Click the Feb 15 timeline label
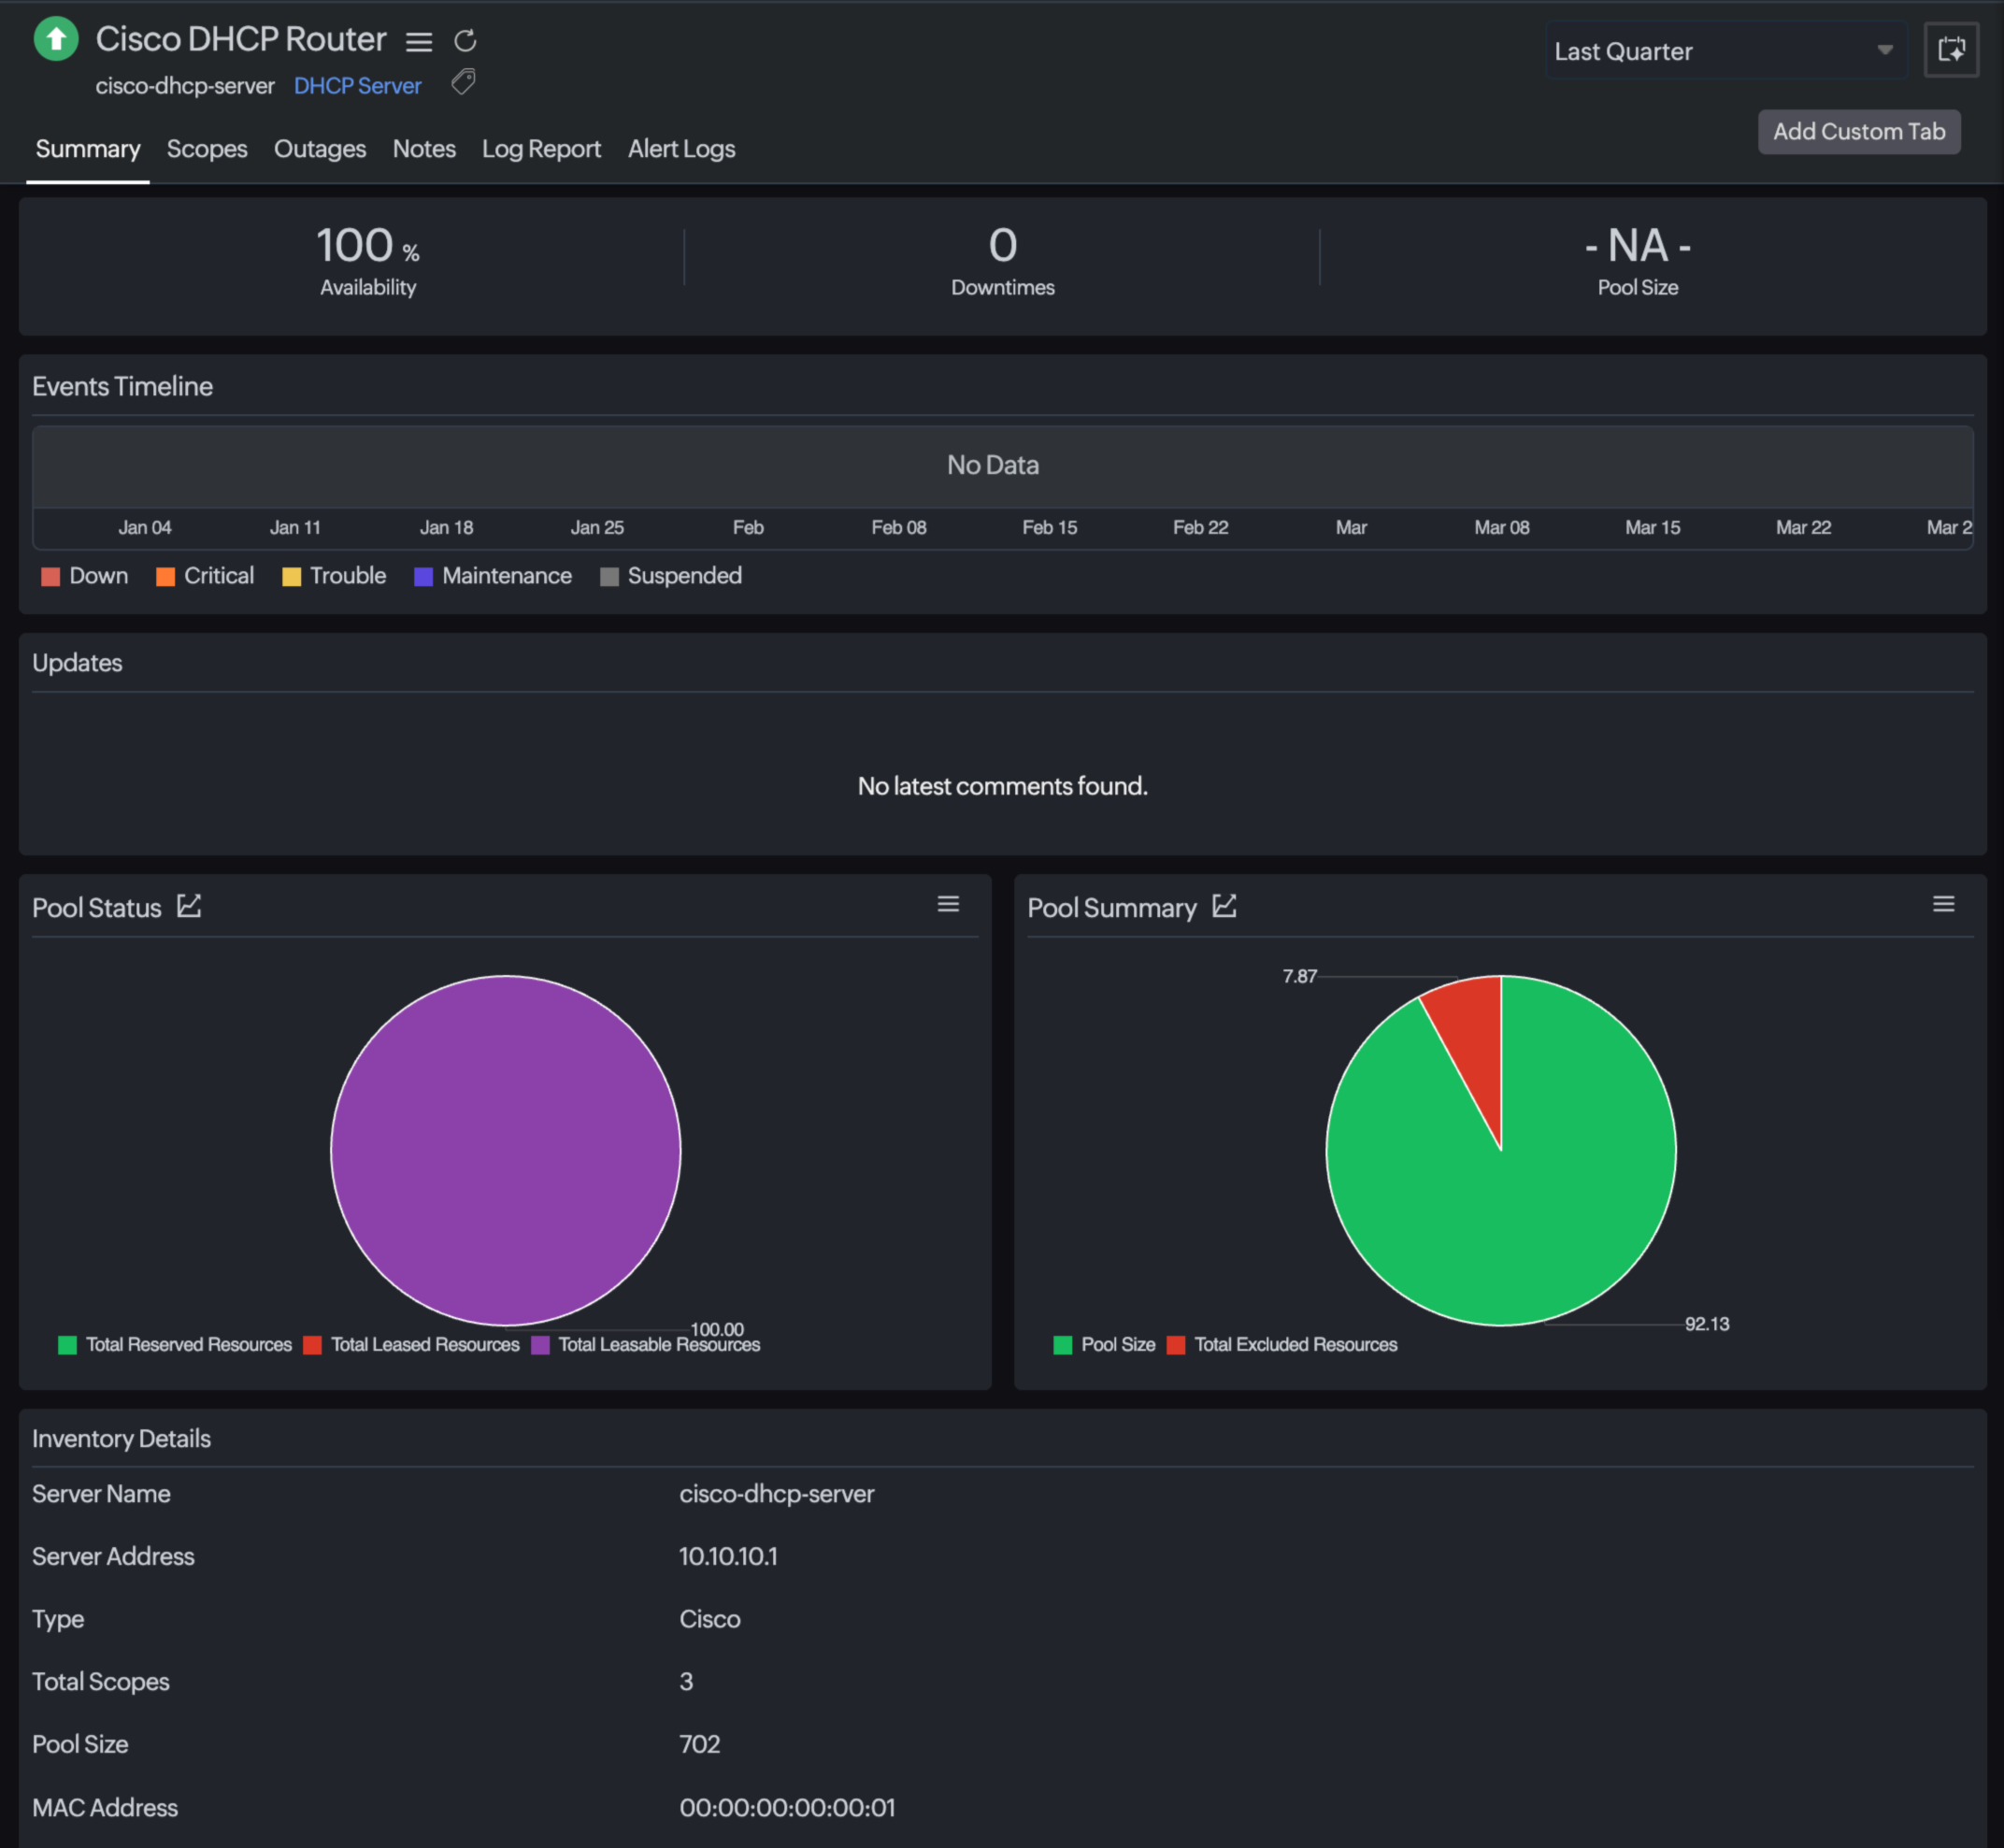Image resolution: width=2004 pixels, height=1848 pixels. [x=1050, y=527]
